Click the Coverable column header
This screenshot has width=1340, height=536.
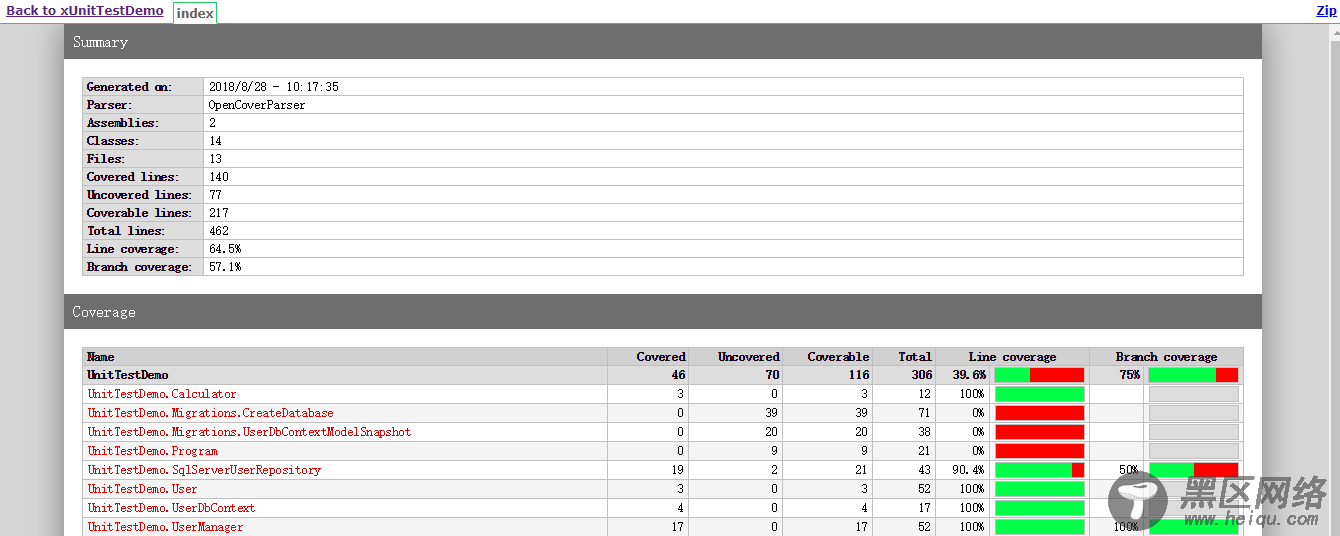click(838, 357)
